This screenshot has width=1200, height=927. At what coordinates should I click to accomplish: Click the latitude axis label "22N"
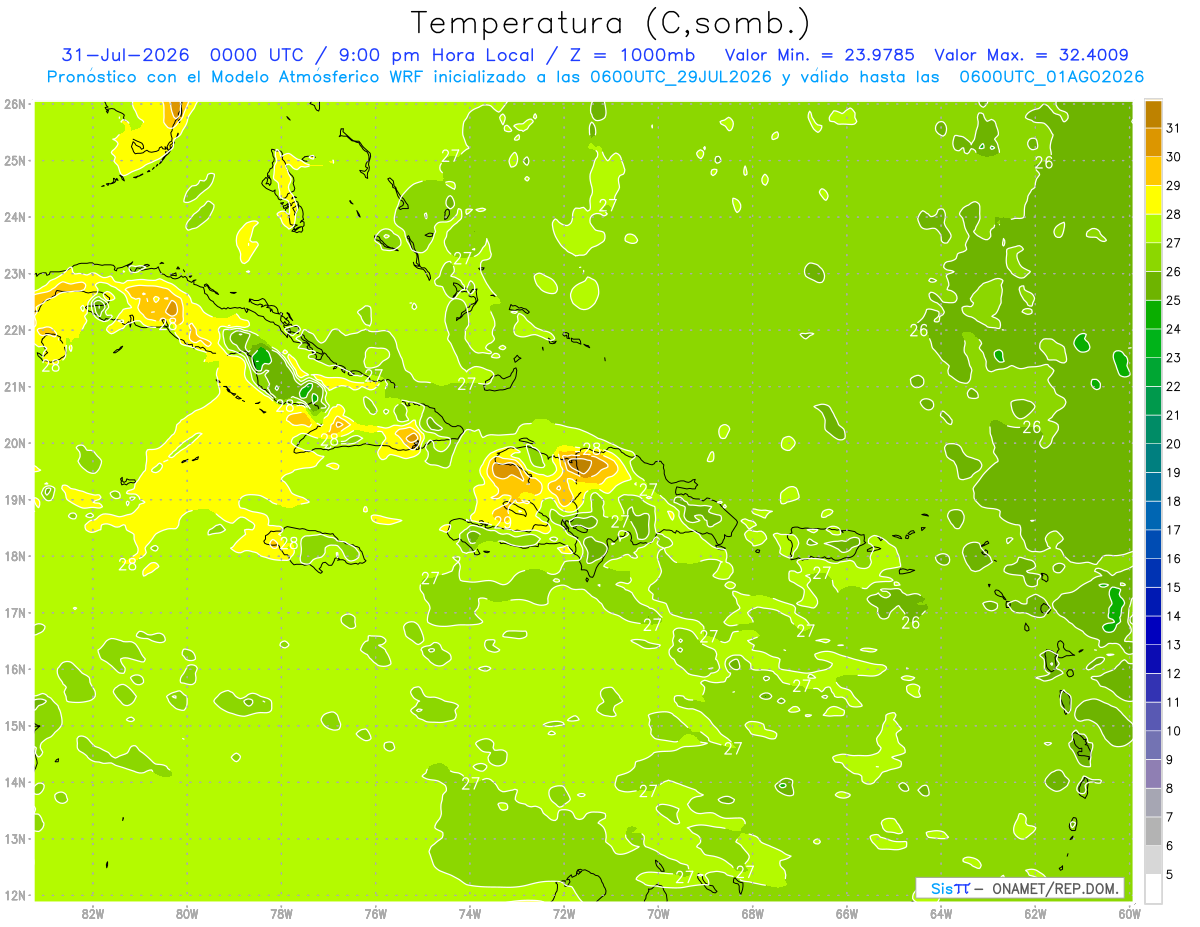pos(15,330)
